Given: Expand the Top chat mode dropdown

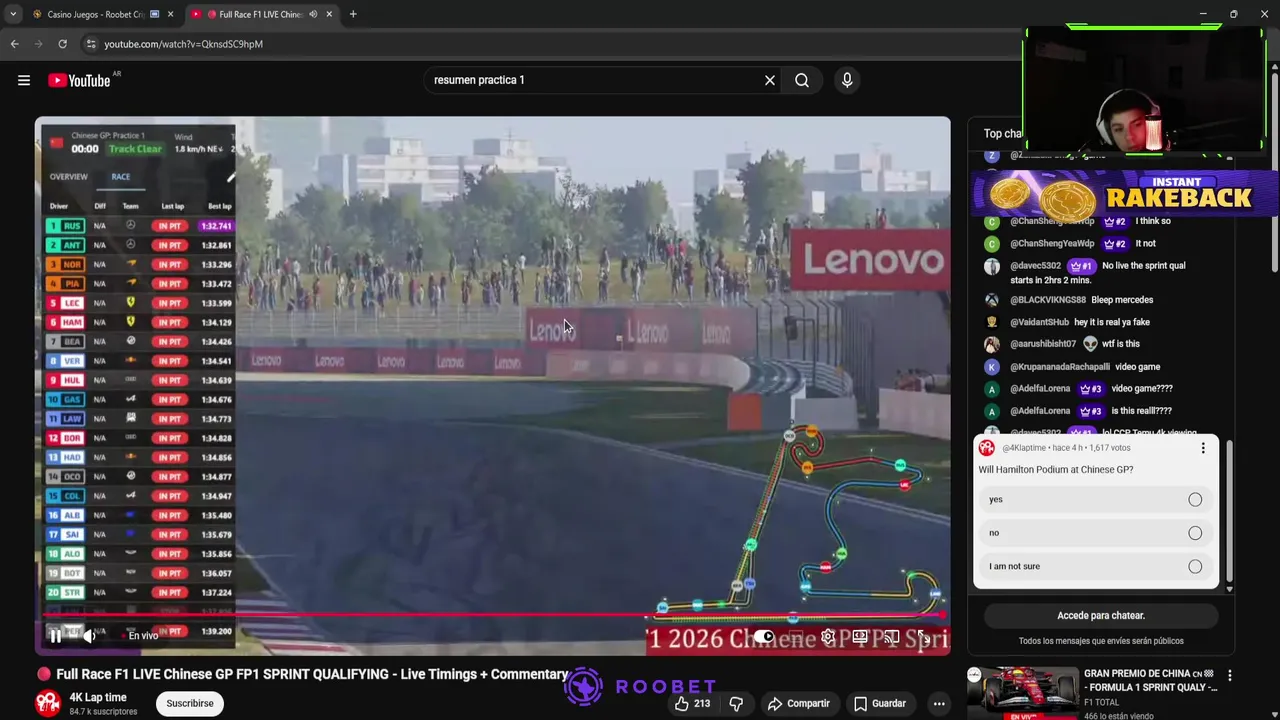Looking at the screenshot, I should (x=1004, y=133).
